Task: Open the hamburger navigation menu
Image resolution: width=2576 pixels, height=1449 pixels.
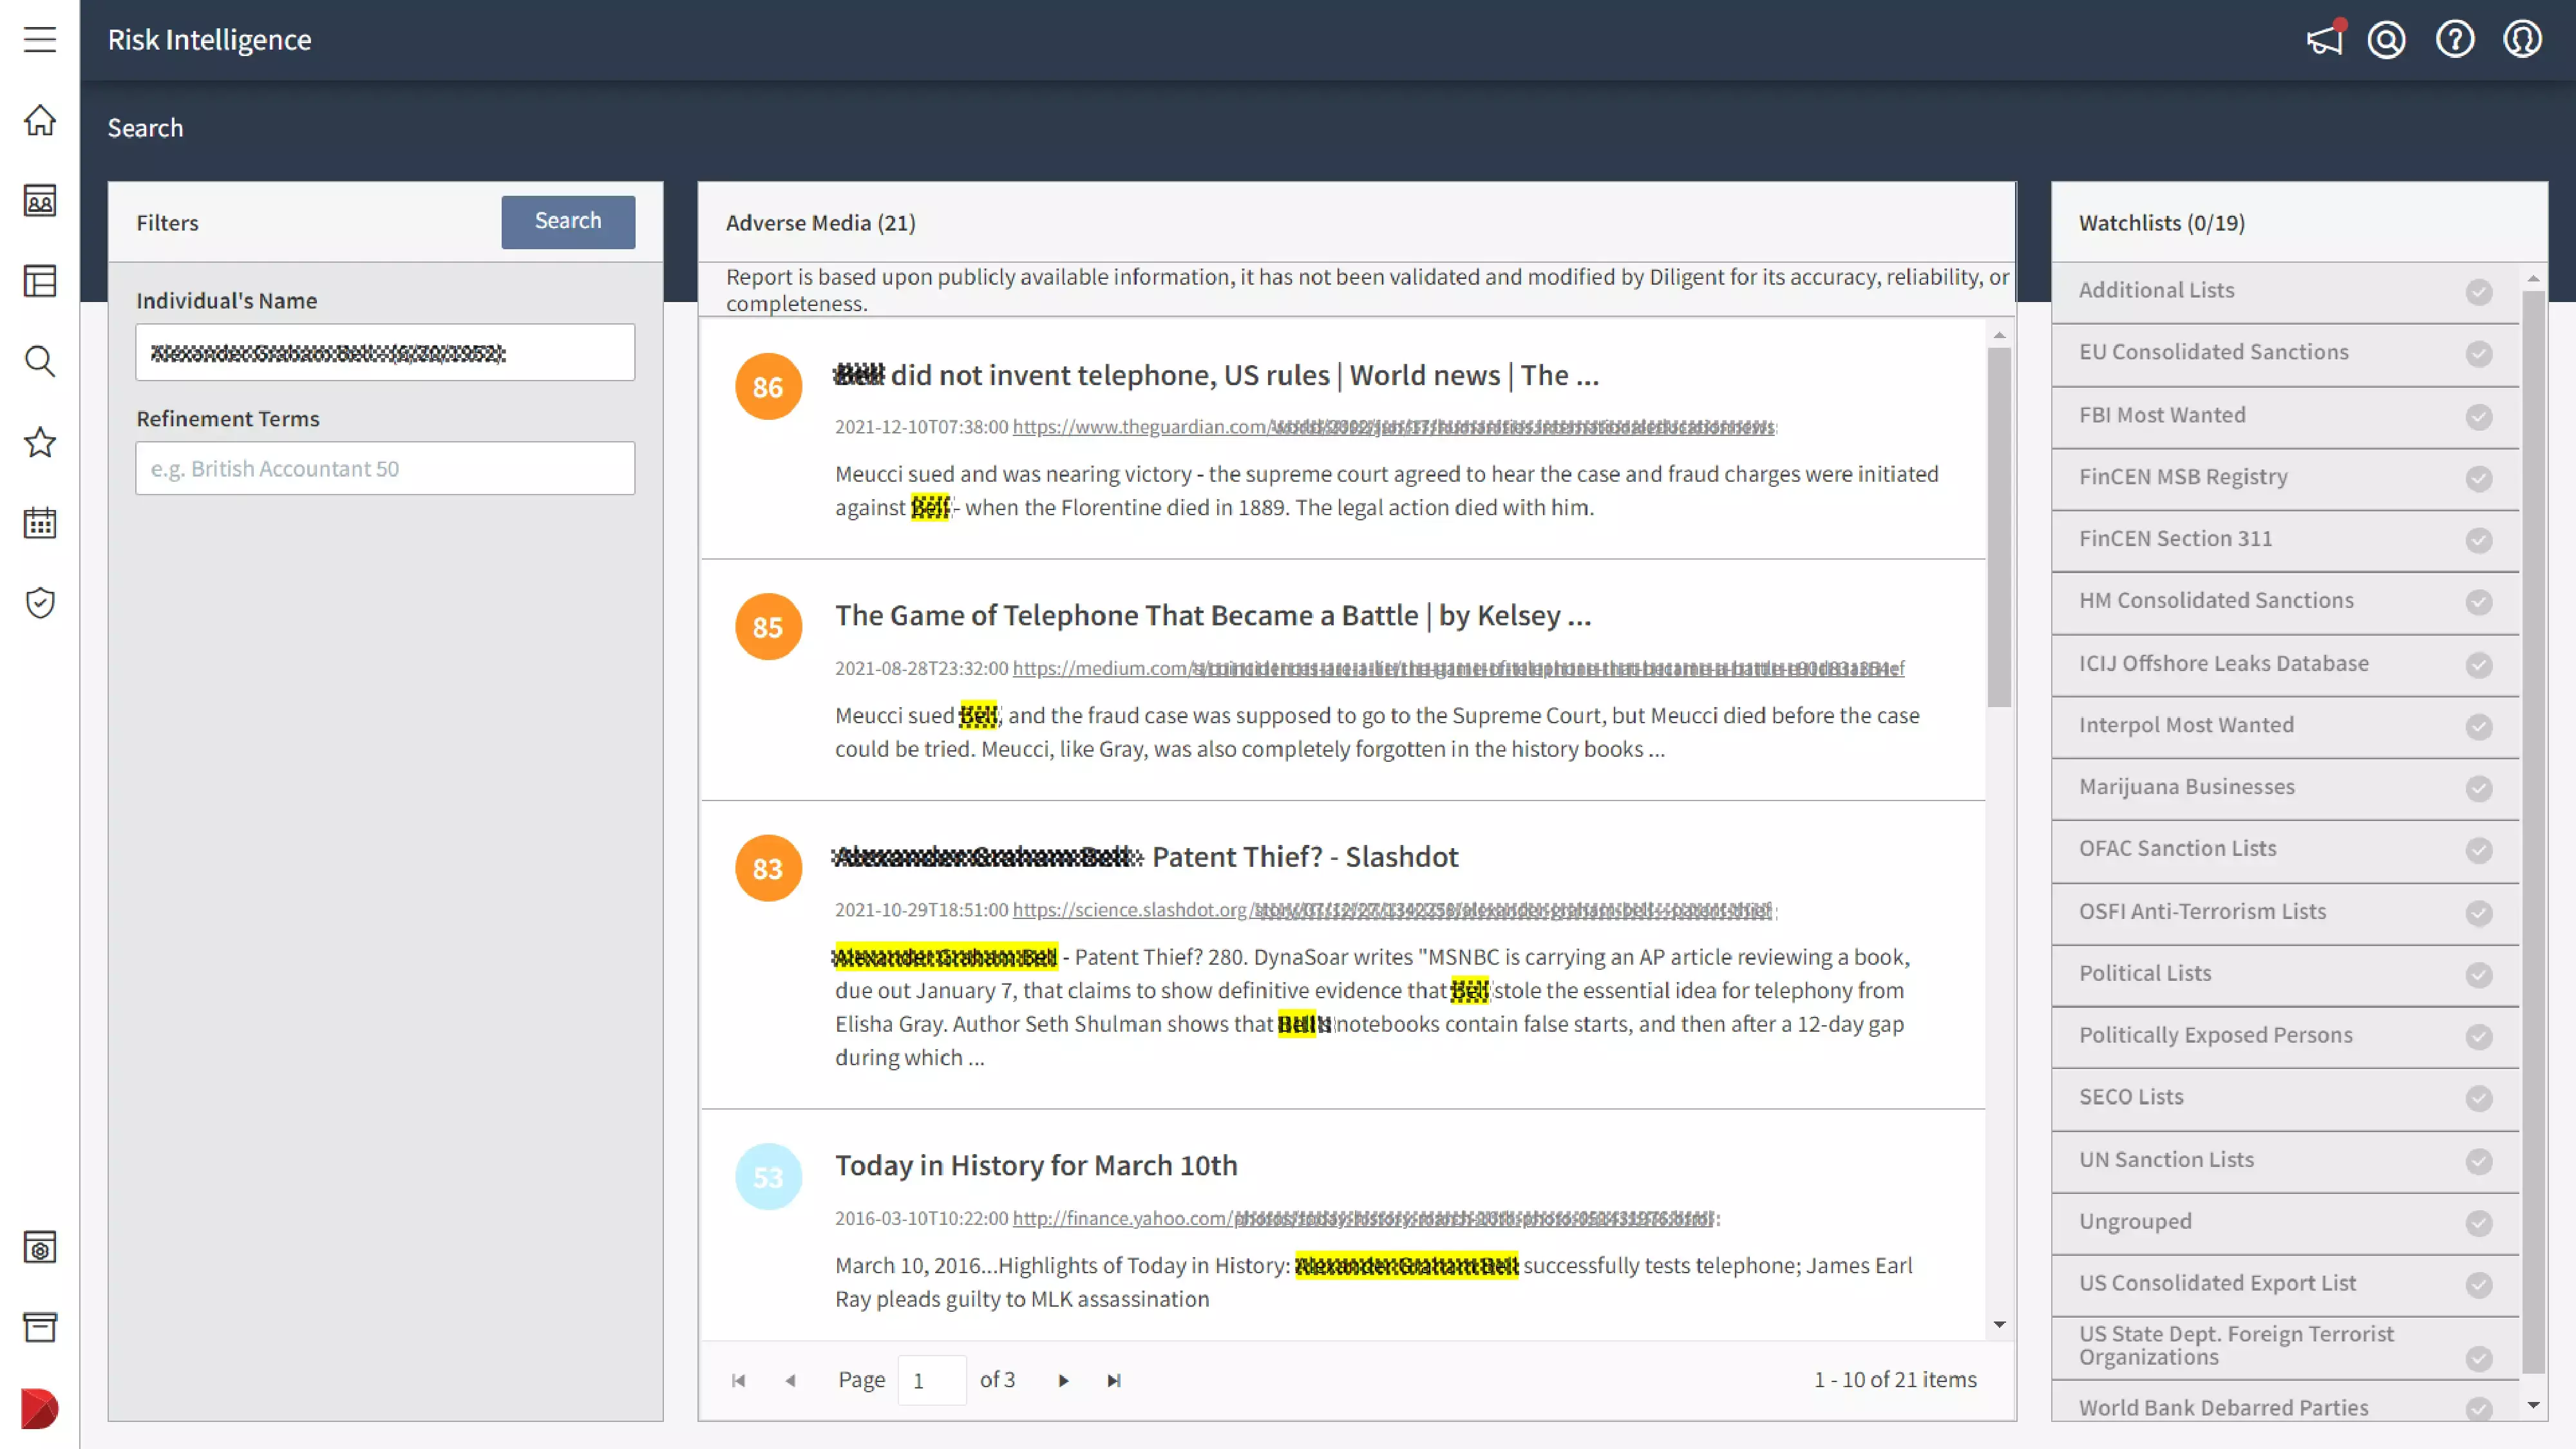Action: (40, 39)
